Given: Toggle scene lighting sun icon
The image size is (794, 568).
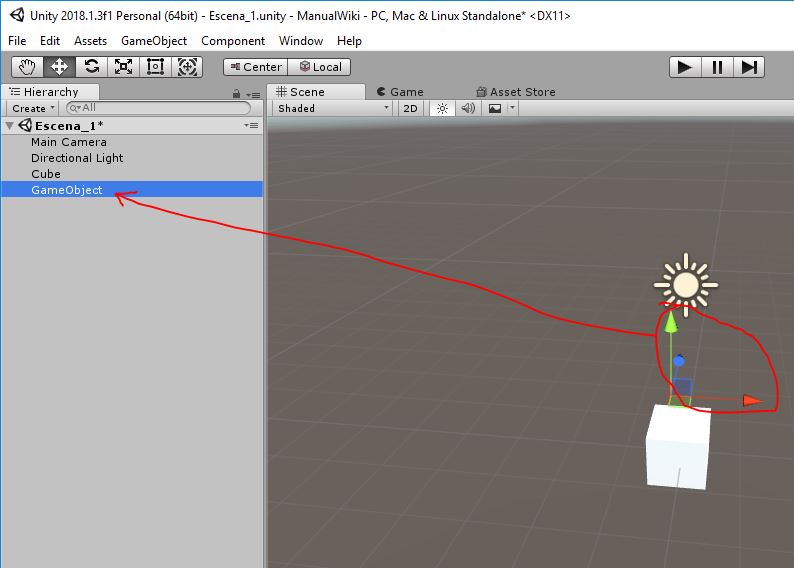Looking at the screenshot, I should click(x=442, y=108).
